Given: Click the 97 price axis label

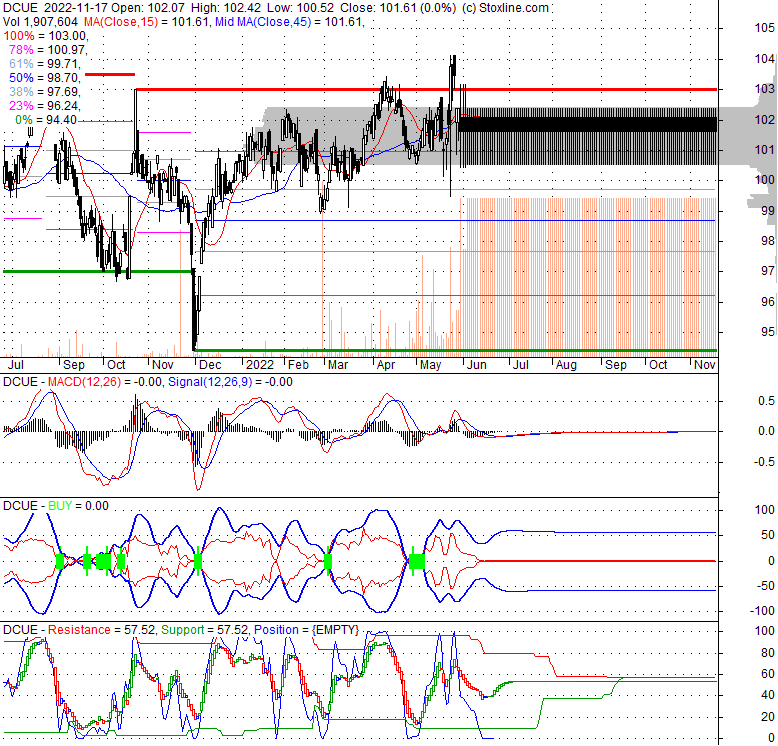Looking at the screenshot, I should pos(768,271).
